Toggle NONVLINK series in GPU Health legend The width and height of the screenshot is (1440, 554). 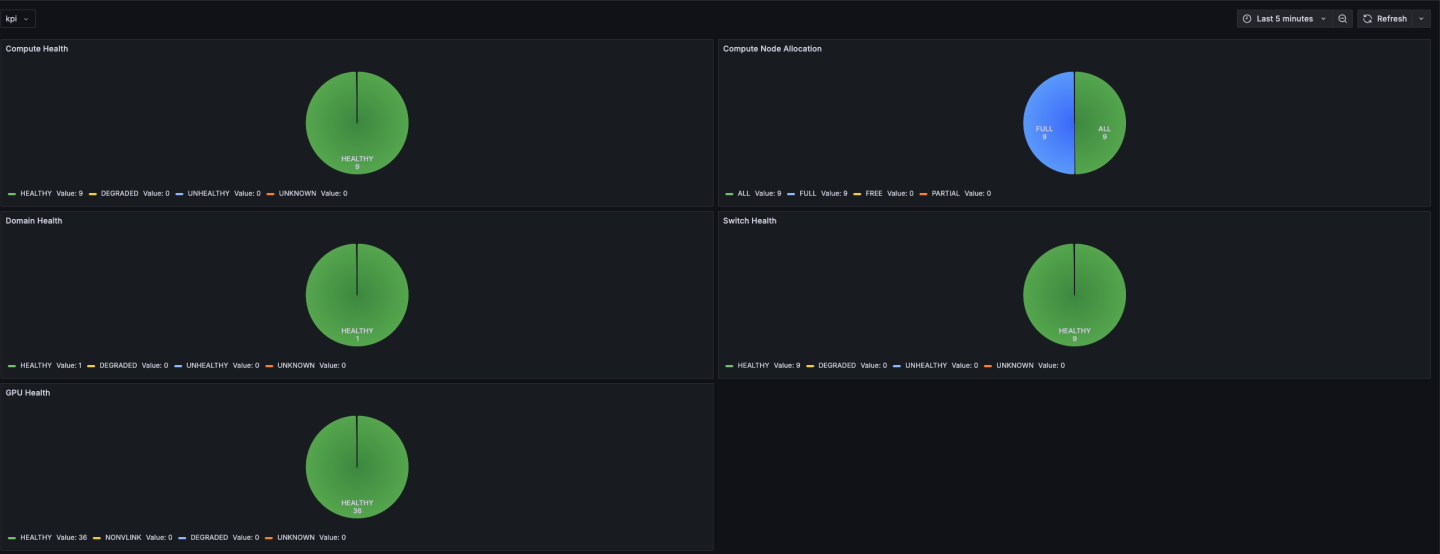(122, 537)
